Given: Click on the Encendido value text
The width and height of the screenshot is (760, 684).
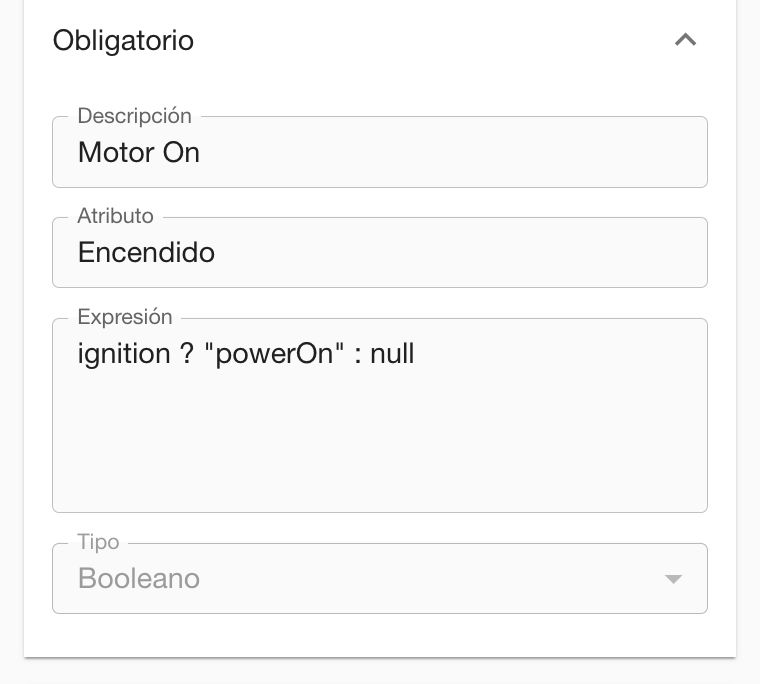Looking at the screenshot, I should pyautogui.click(x=146, y=252).
